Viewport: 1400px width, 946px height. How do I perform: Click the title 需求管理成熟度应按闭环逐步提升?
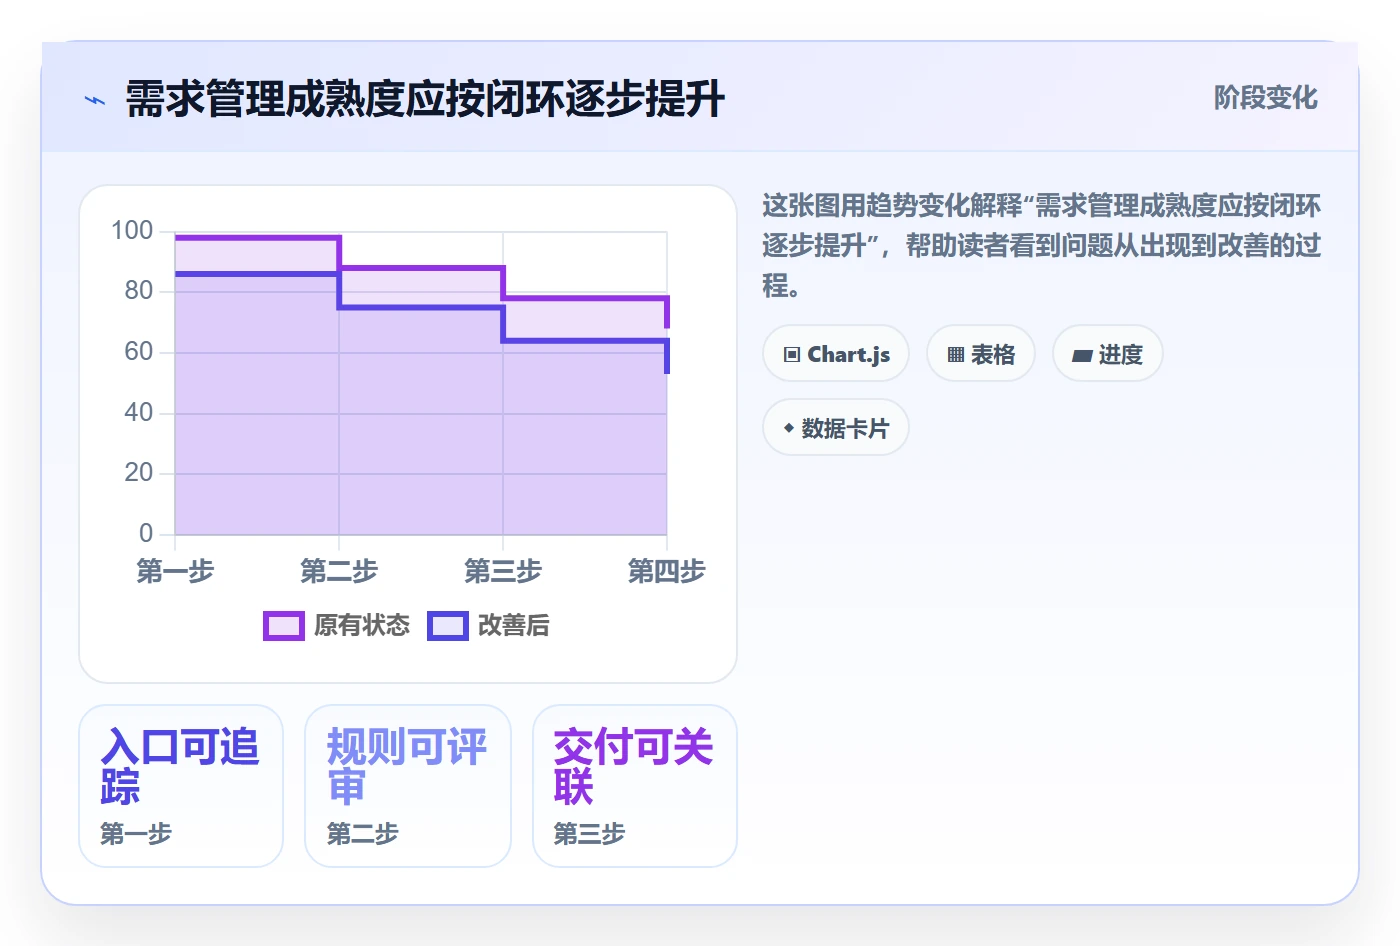(x=425, y=100)
